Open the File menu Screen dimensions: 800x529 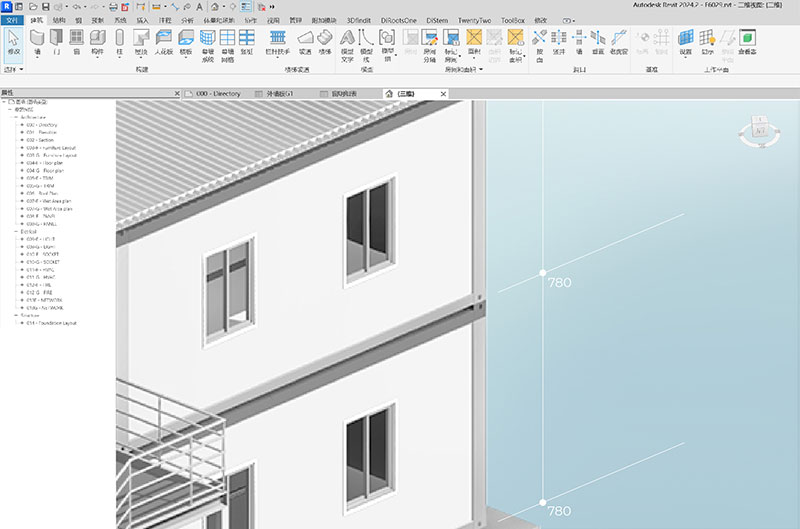pos(11,19)
